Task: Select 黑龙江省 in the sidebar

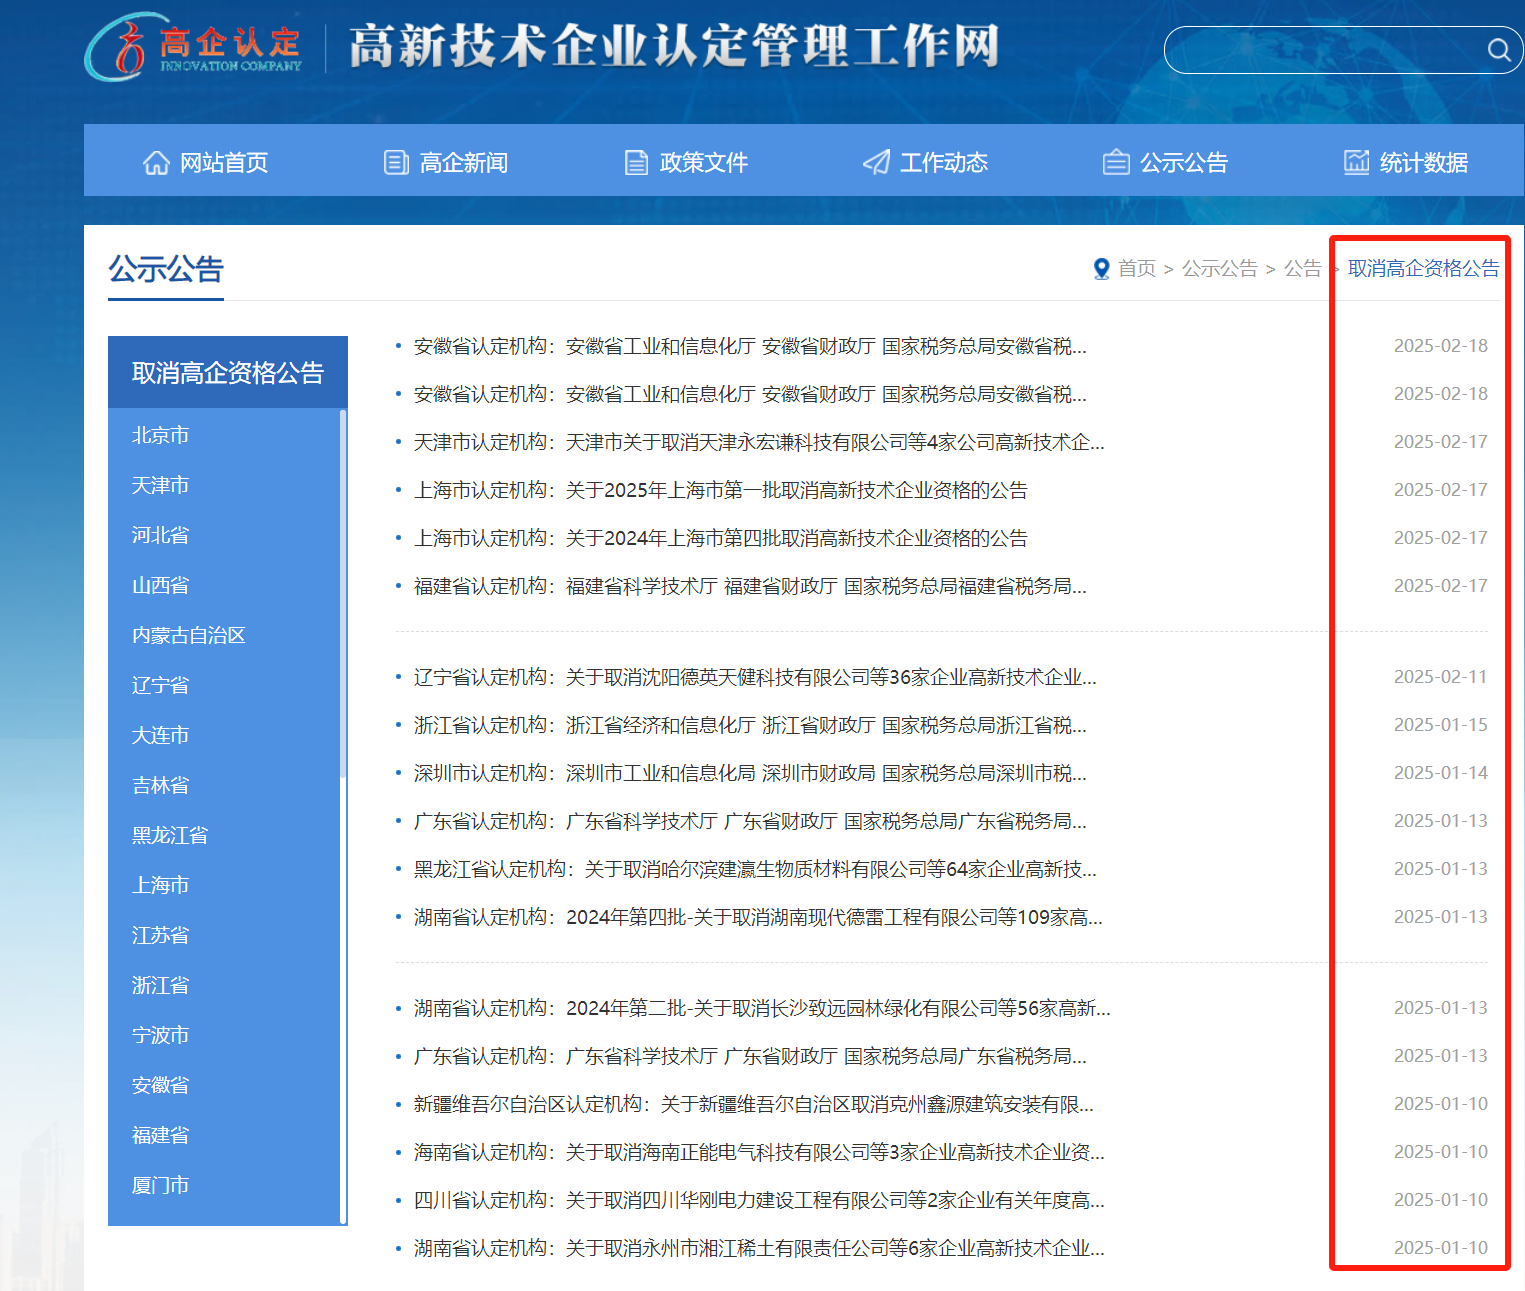Action: (x=170, y=835)
